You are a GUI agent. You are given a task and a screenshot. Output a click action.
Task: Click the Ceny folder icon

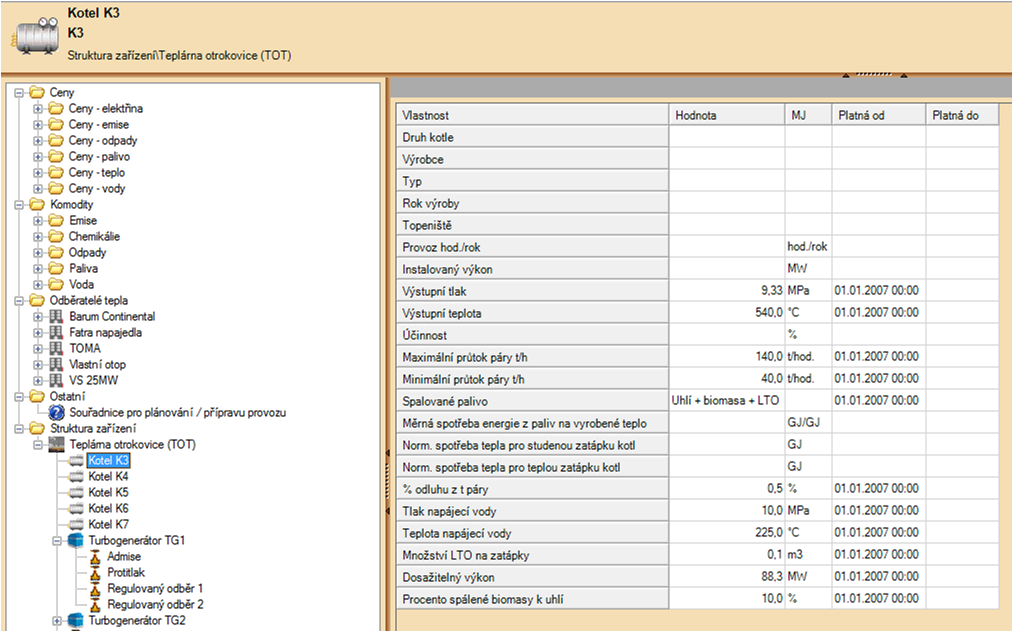37,92
